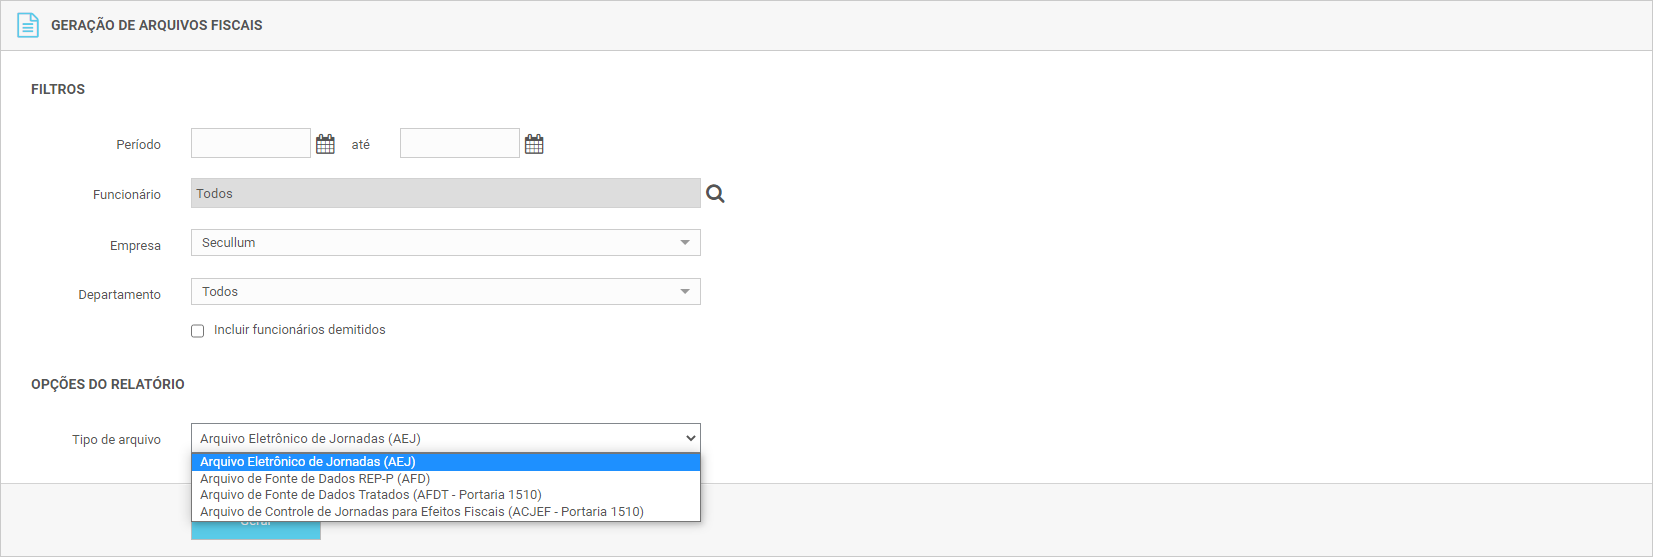Click the period start date field
Image resolution: width=1653 pixels, height=557 pixels.
(x=251, y=144)
